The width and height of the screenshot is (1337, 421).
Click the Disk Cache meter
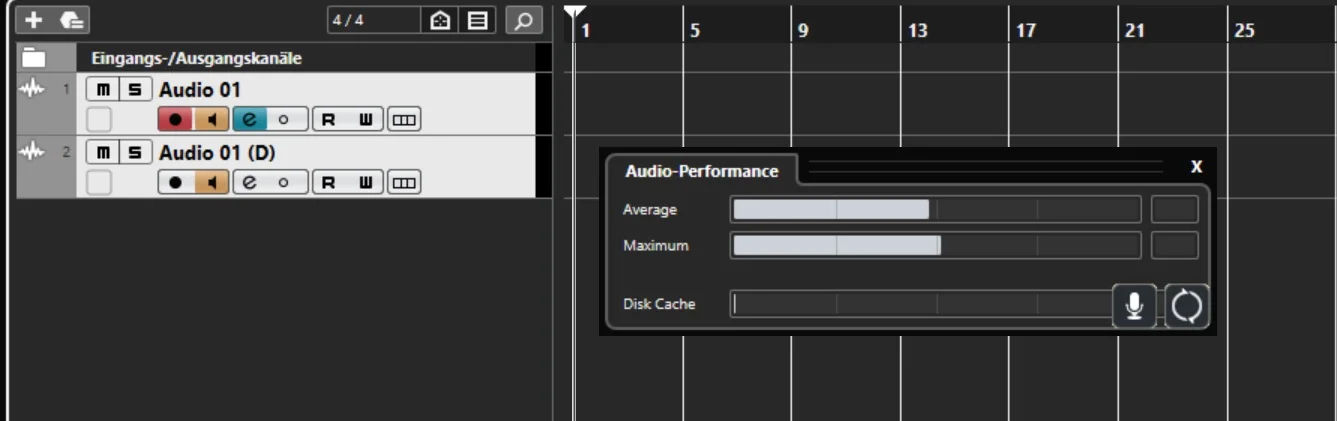point(922,303)
